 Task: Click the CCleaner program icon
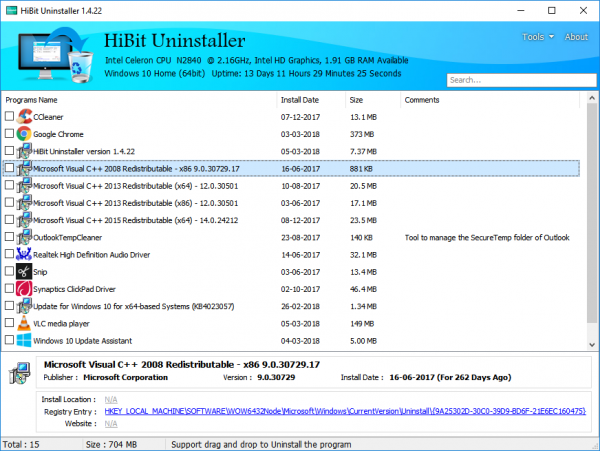pyautogui.click(x=24, y=116)
